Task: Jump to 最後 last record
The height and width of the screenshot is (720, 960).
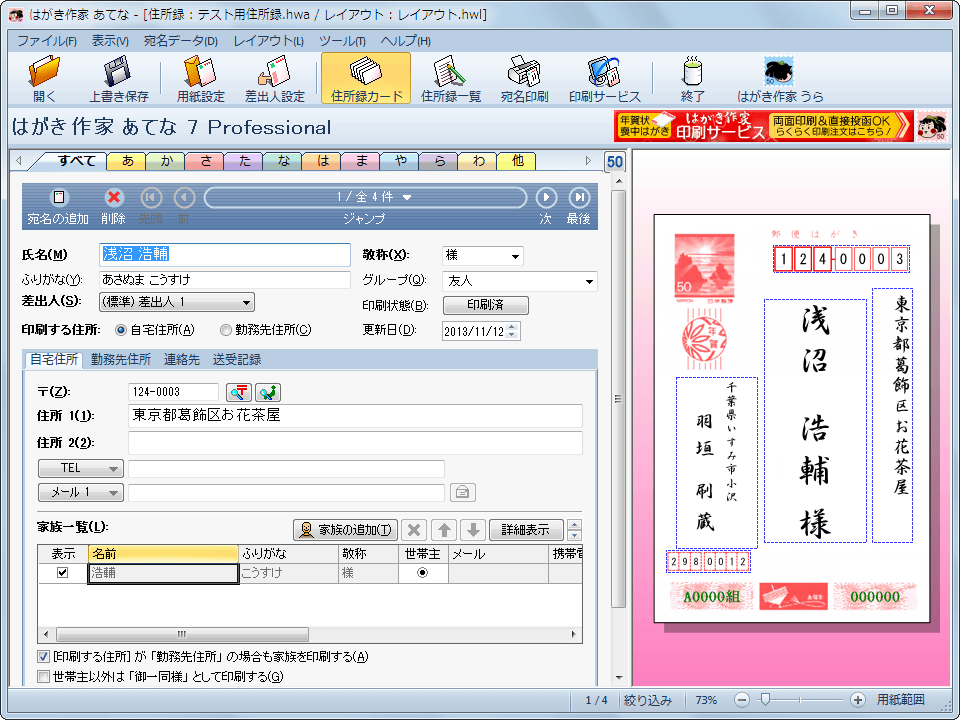Action: [x=579, y=197]
